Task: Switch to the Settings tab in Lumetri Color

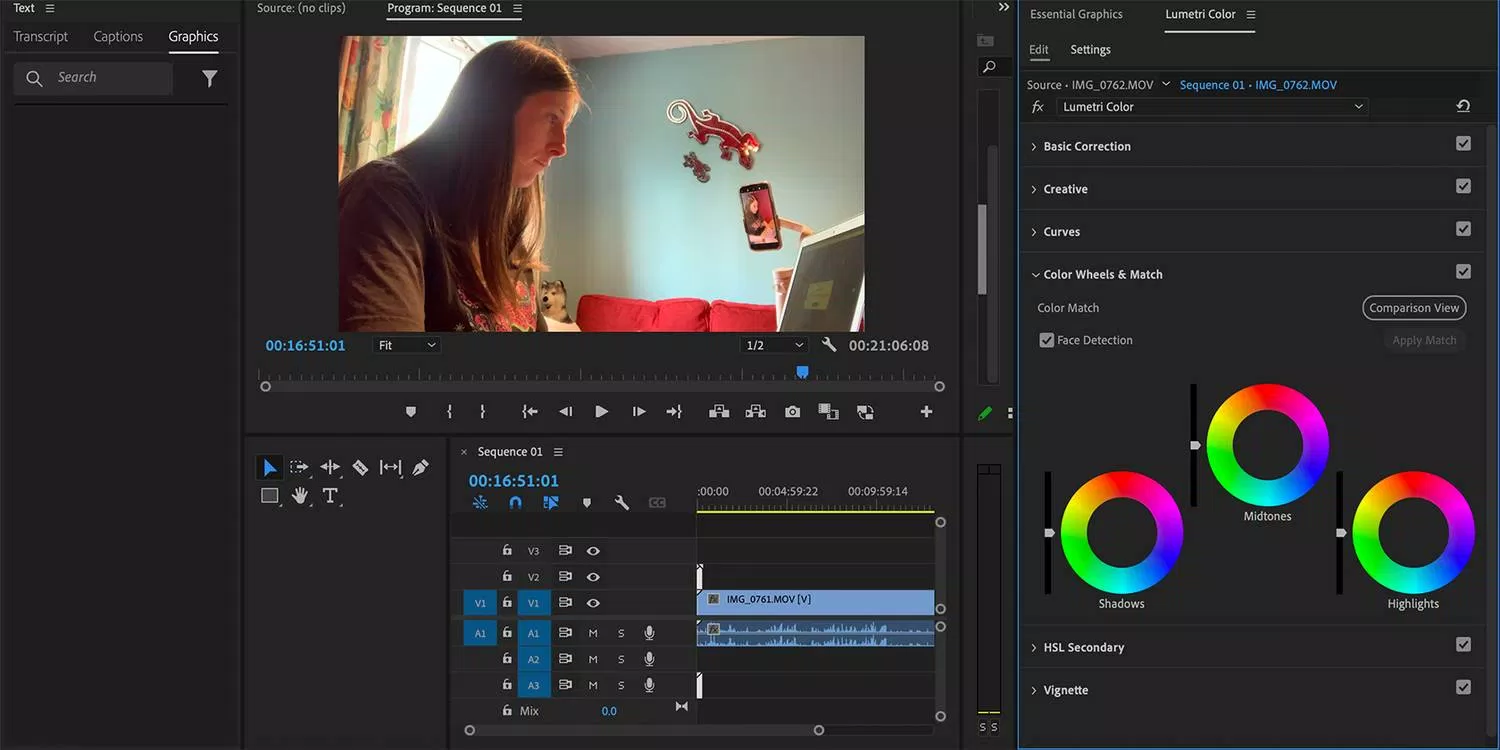Action: click(x=1090, y=49)
